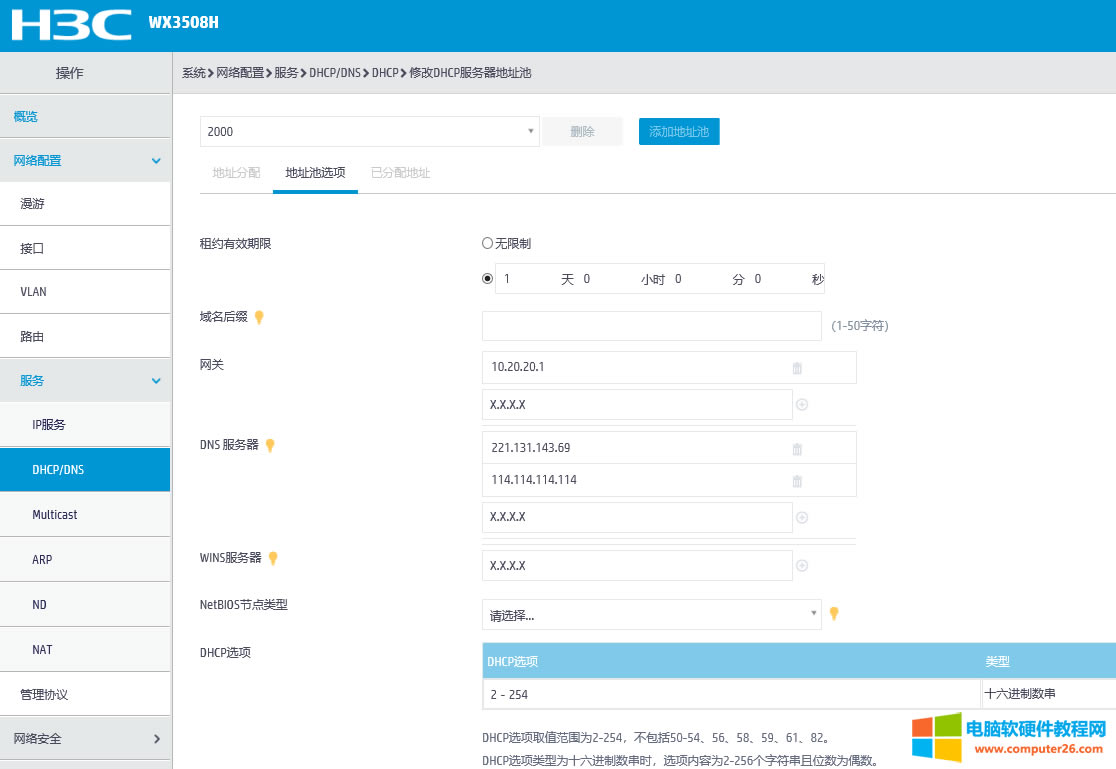Switch to the 地址分配 tab
Image resolution: width=1116 pixels, height=769 pixels.
(235, 172)
